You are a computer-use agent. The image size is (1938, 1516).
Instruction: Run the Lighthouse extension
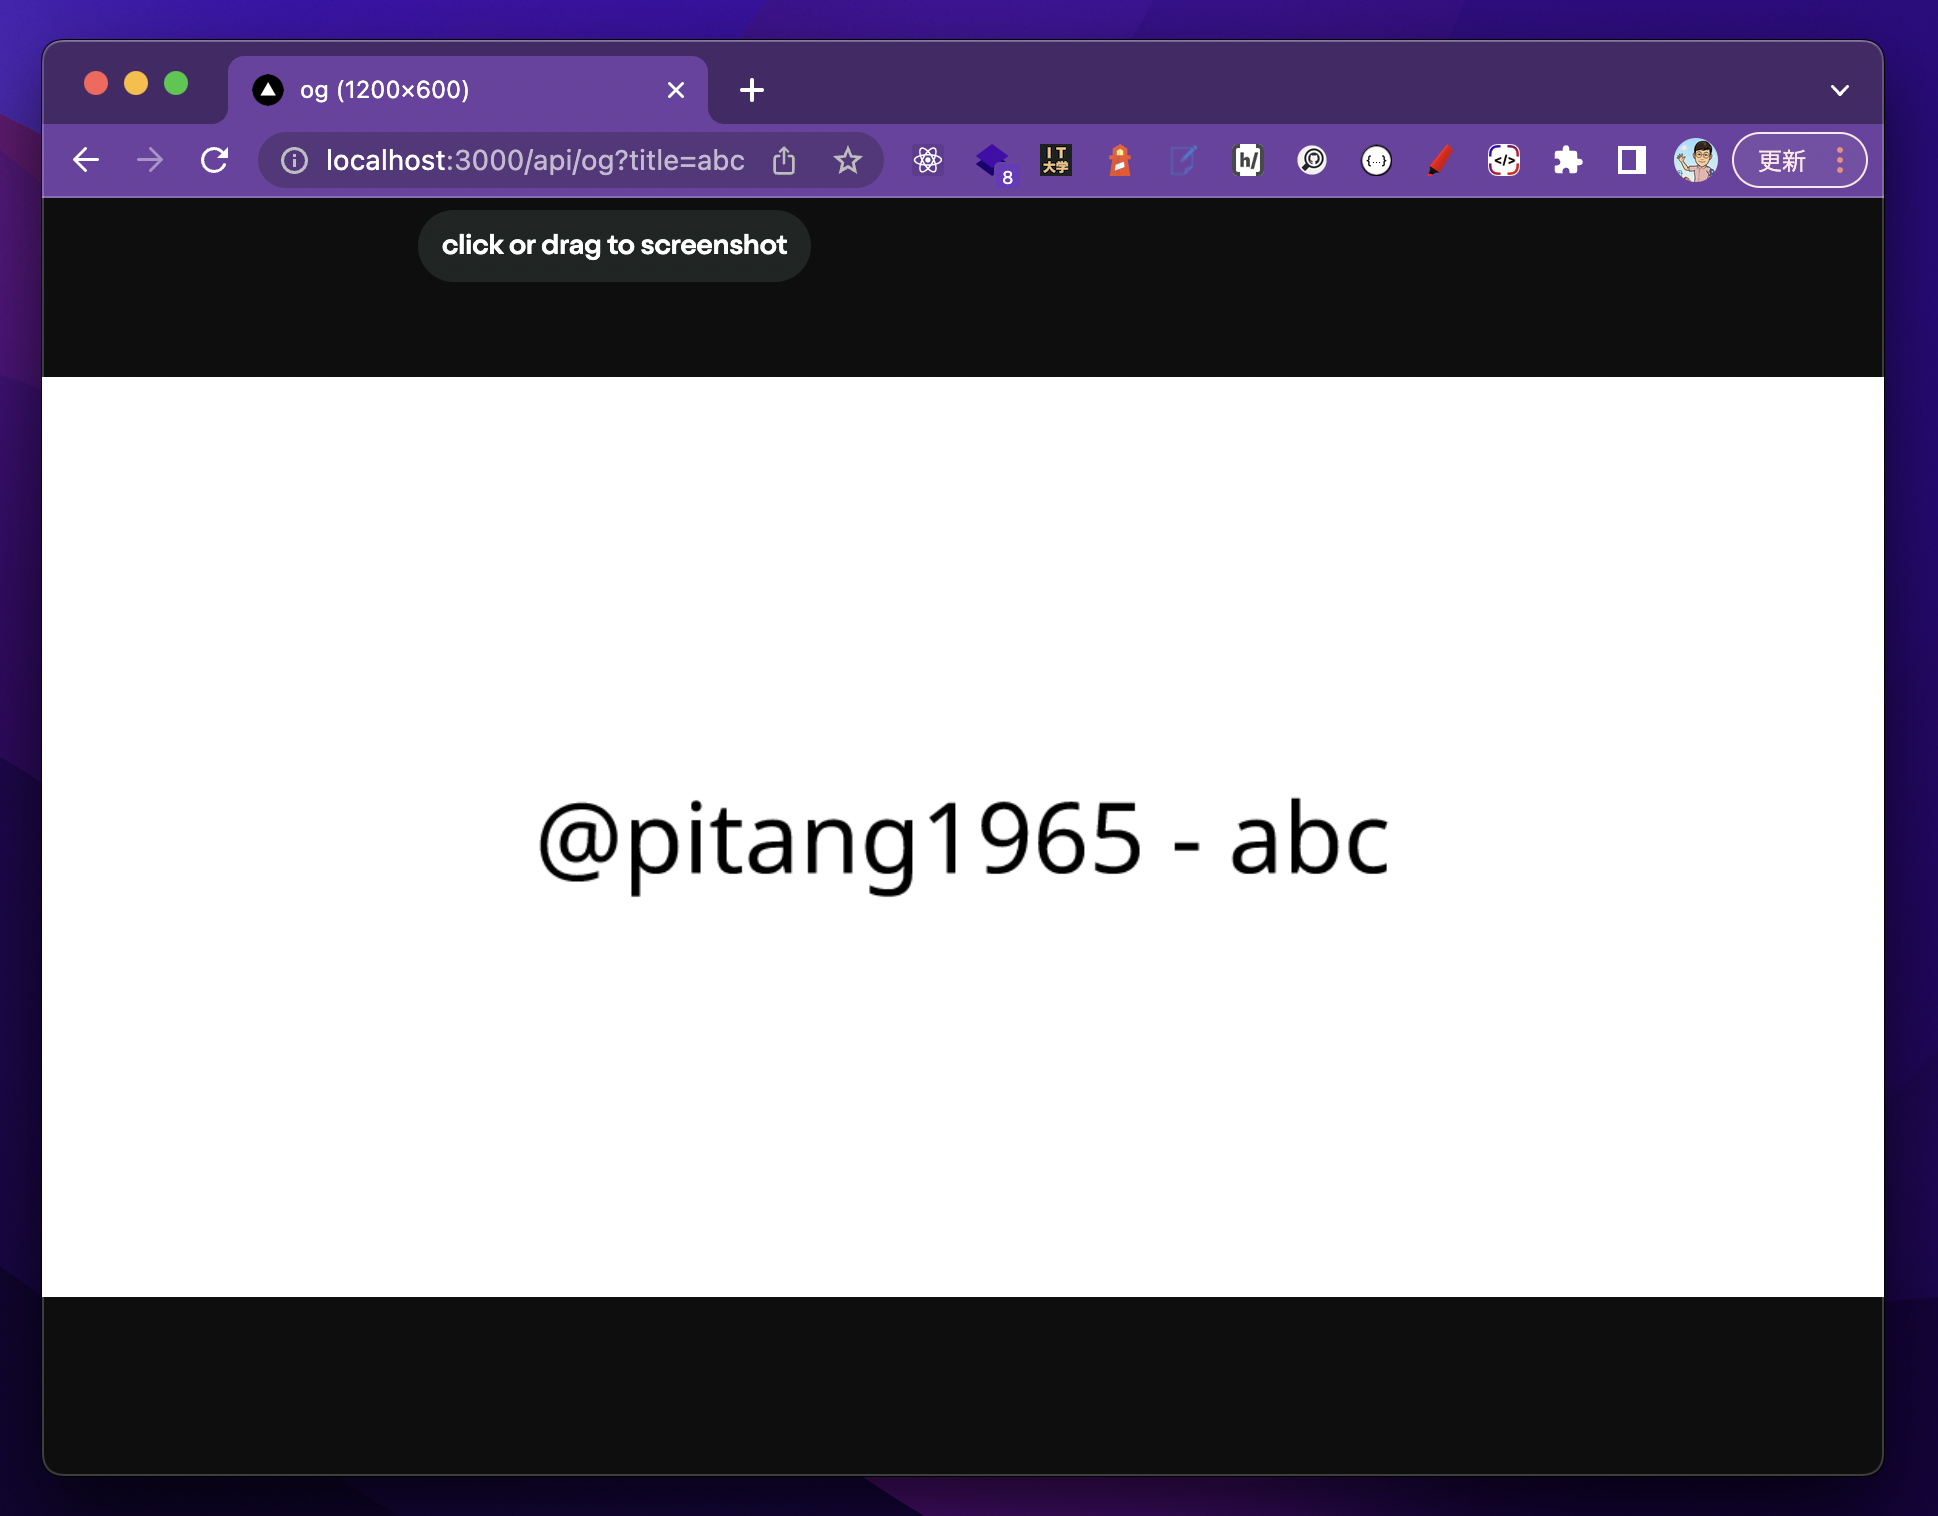pyautogui.click(x=1119, y=160)
